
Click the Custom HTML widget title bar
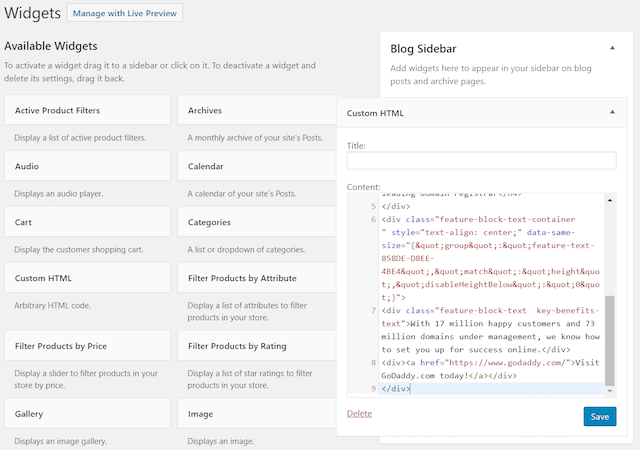482,113
